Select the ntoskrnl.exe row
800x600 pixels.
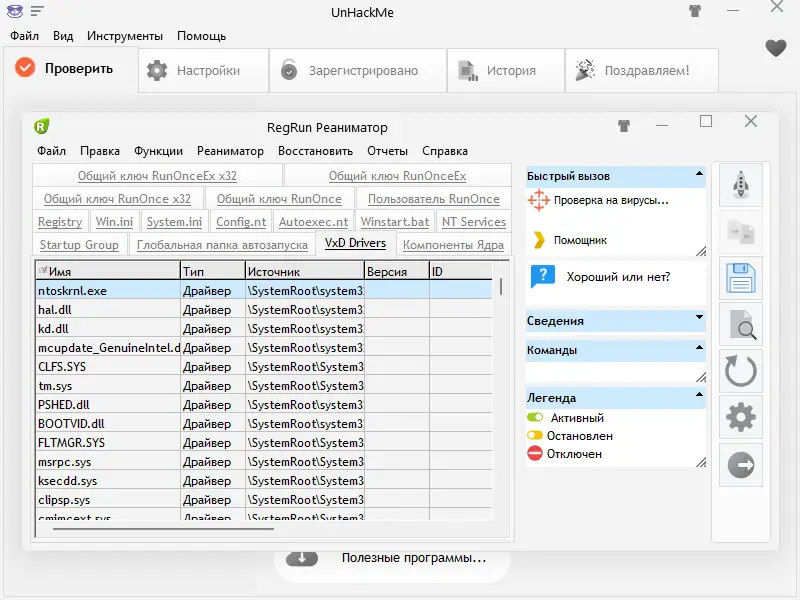107,290
